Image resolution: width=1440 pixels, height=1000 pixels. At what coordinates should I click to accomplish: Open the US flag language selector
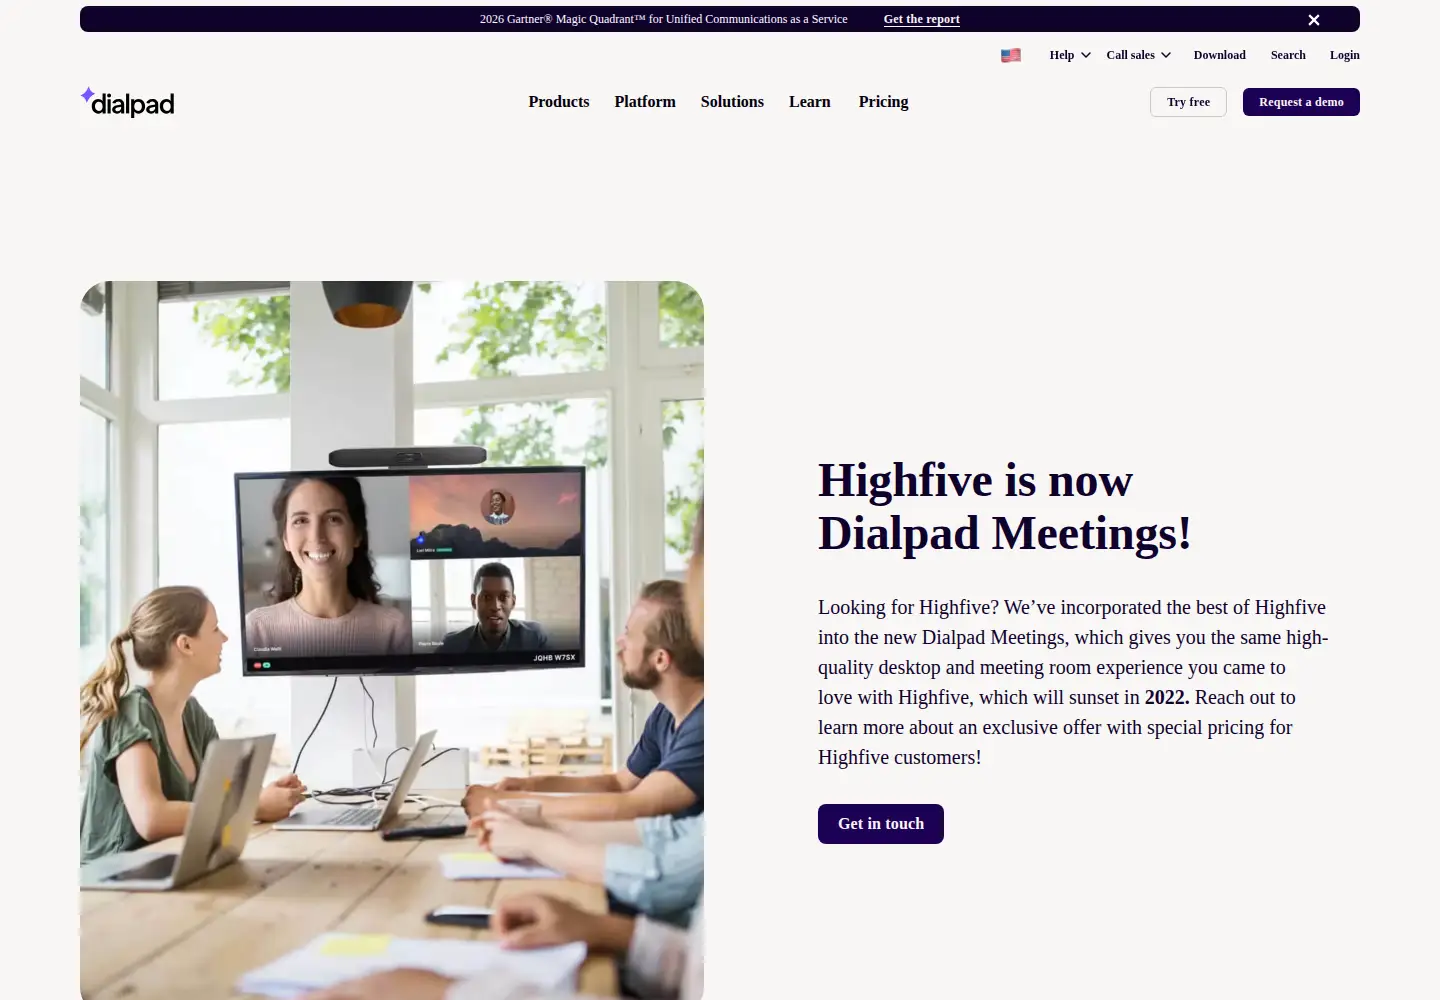point(1011,56)
